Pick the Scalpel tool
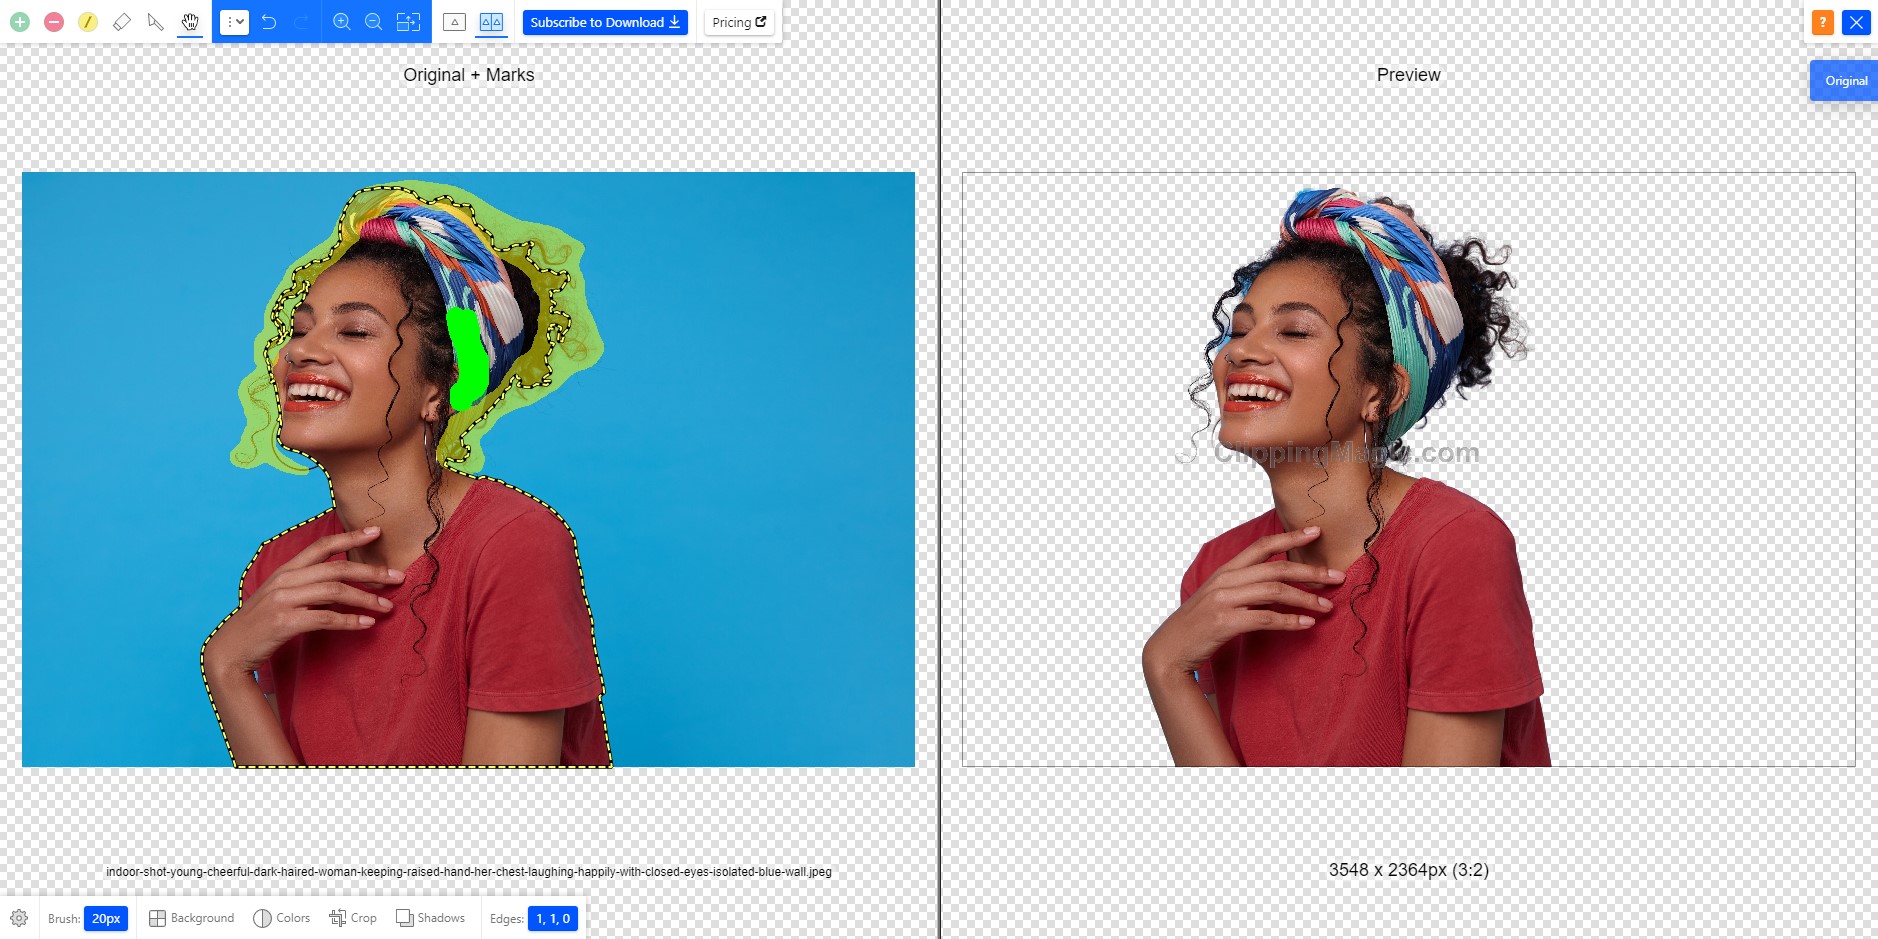 click(156, 22)
